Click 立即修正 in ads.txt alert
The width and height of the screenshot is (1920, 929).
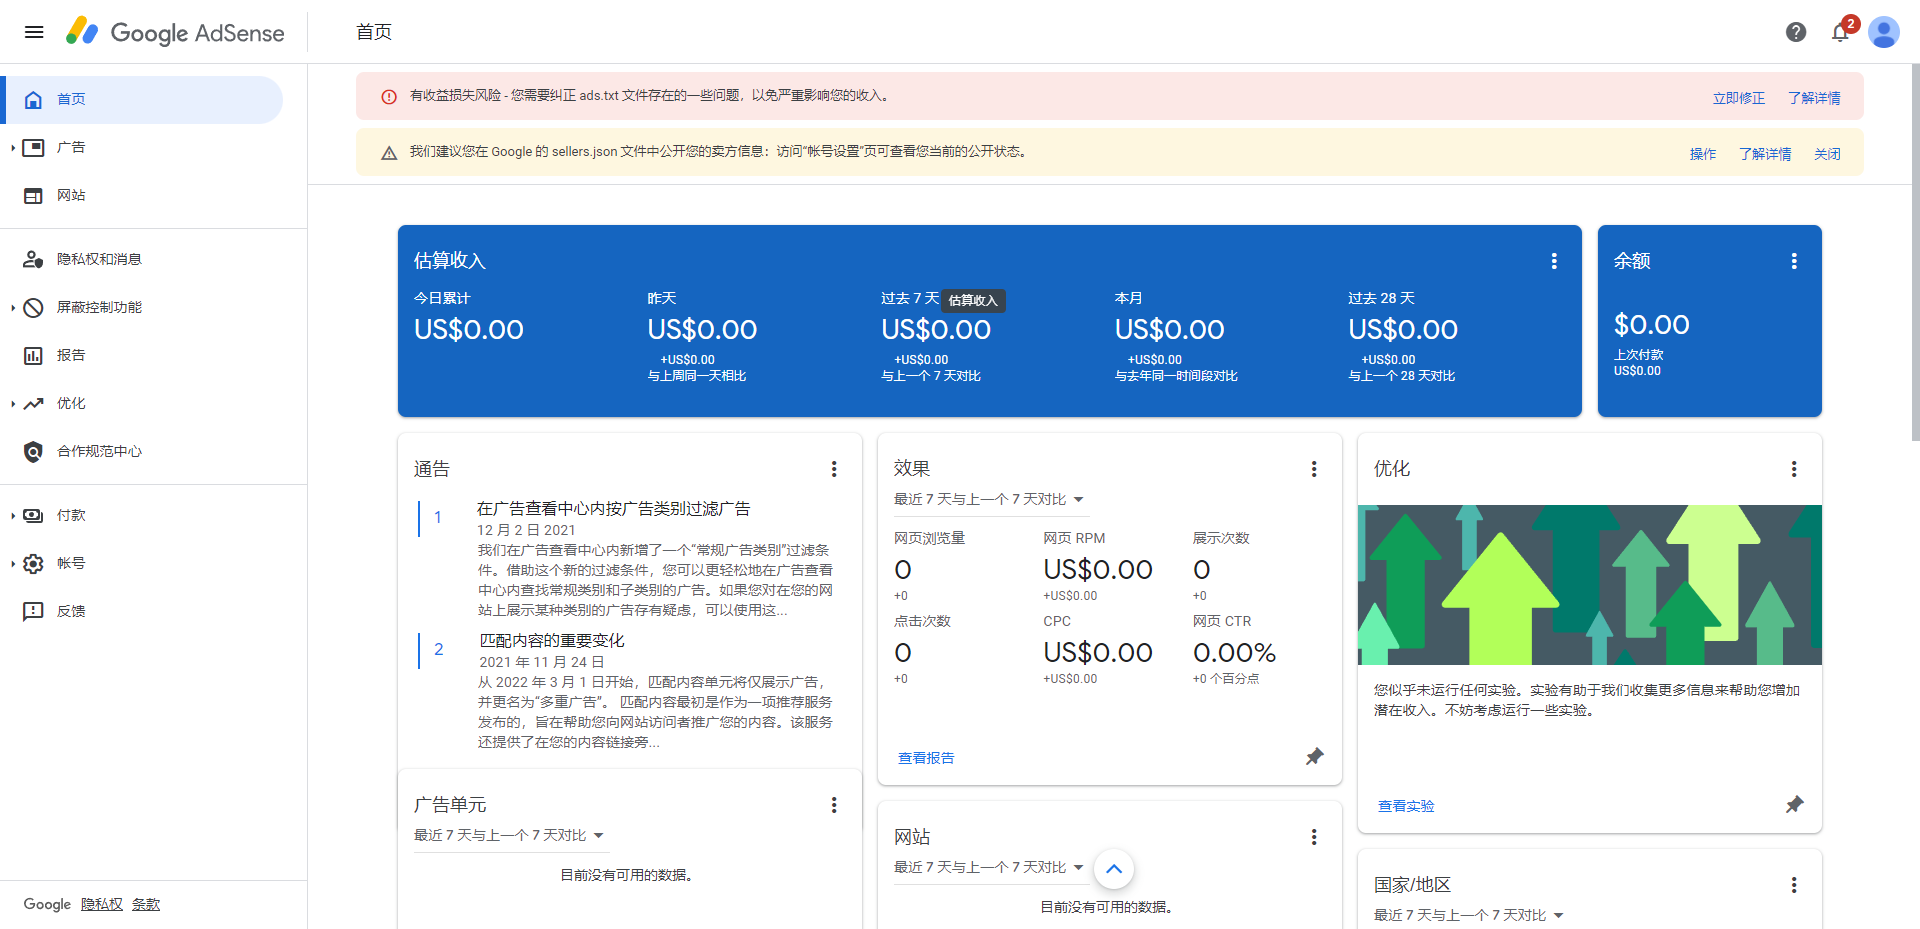coord(1739,98)
